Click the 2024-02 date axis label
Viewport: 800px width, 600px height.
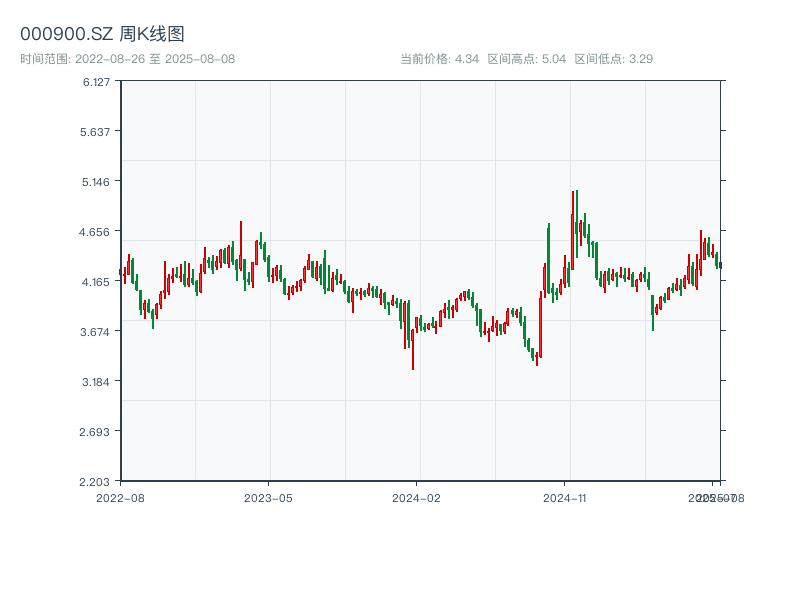coord(417,497)
